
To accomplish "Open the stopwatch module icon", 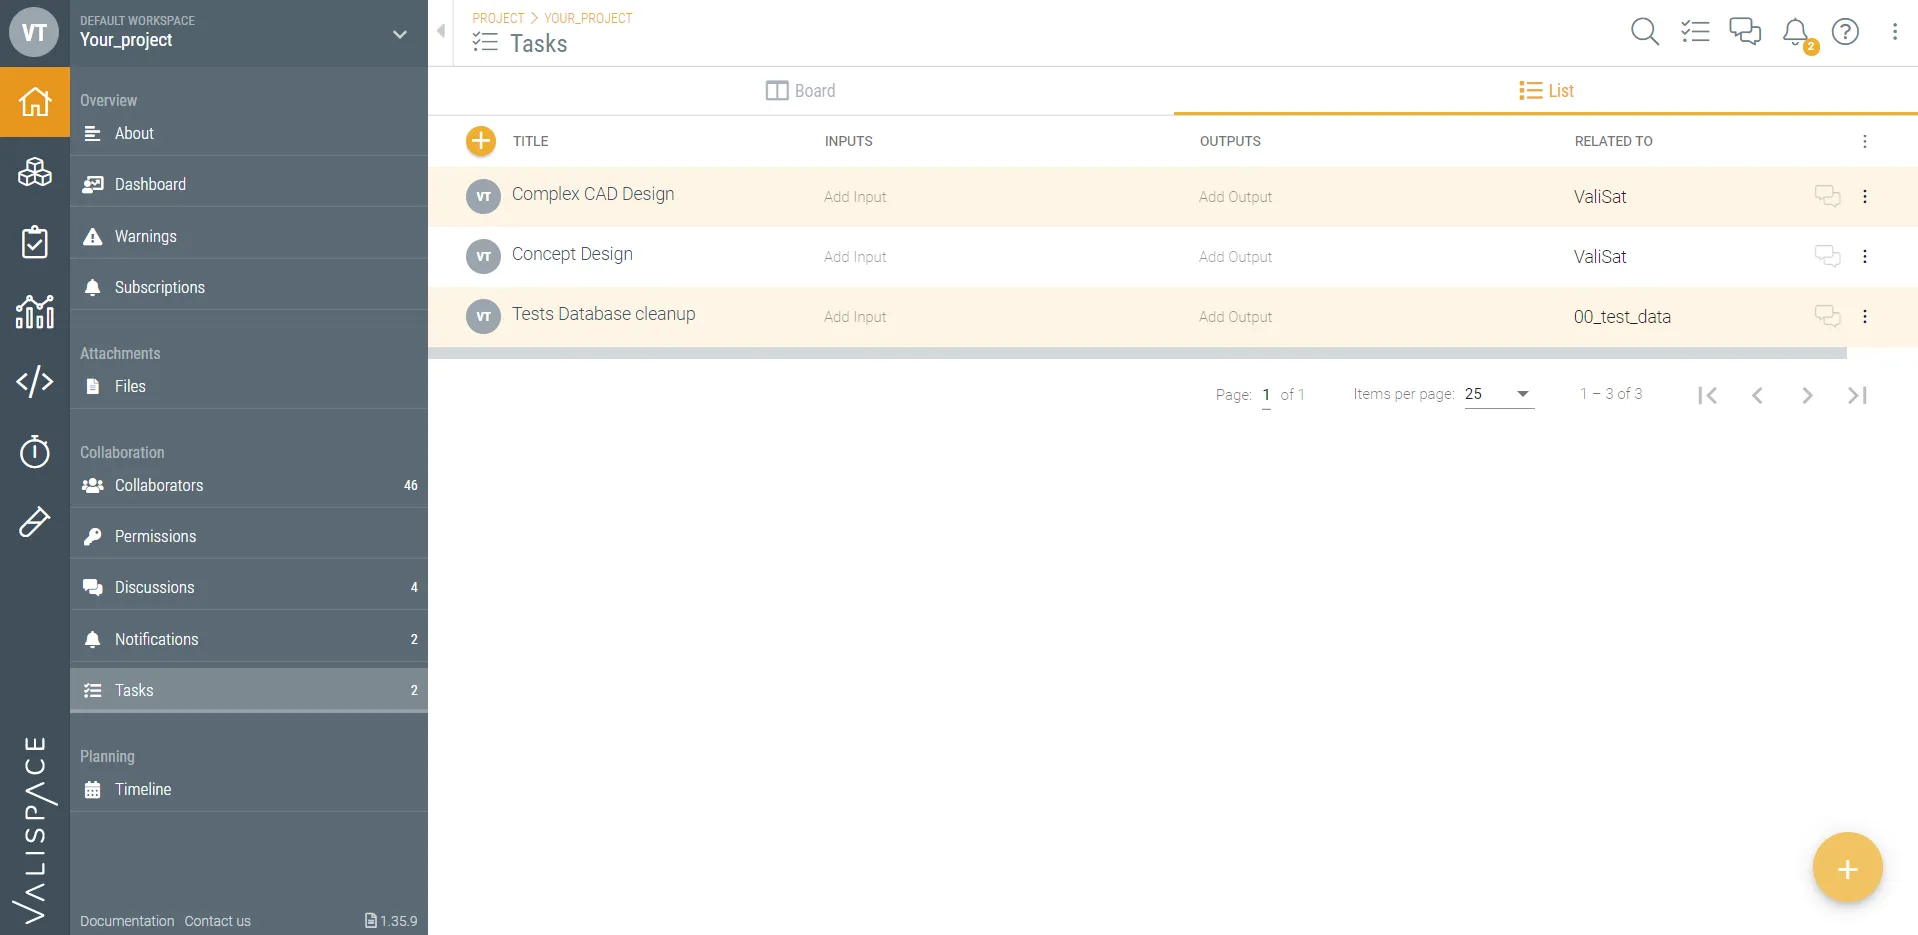I will pyautogui.click(x=35, y=452).
